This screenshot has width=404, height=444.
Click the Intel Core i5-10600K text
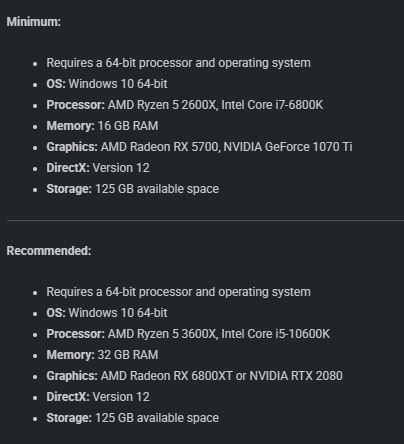pos(275,334)
